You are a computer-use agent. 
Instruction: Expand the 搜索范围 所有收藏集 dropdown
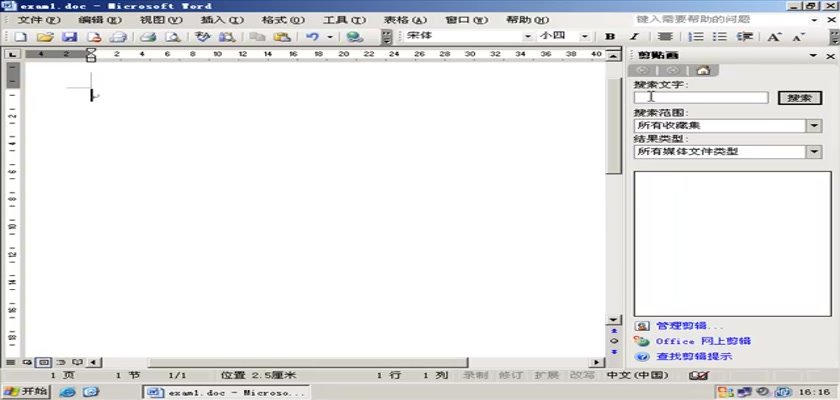coord(814,126)
